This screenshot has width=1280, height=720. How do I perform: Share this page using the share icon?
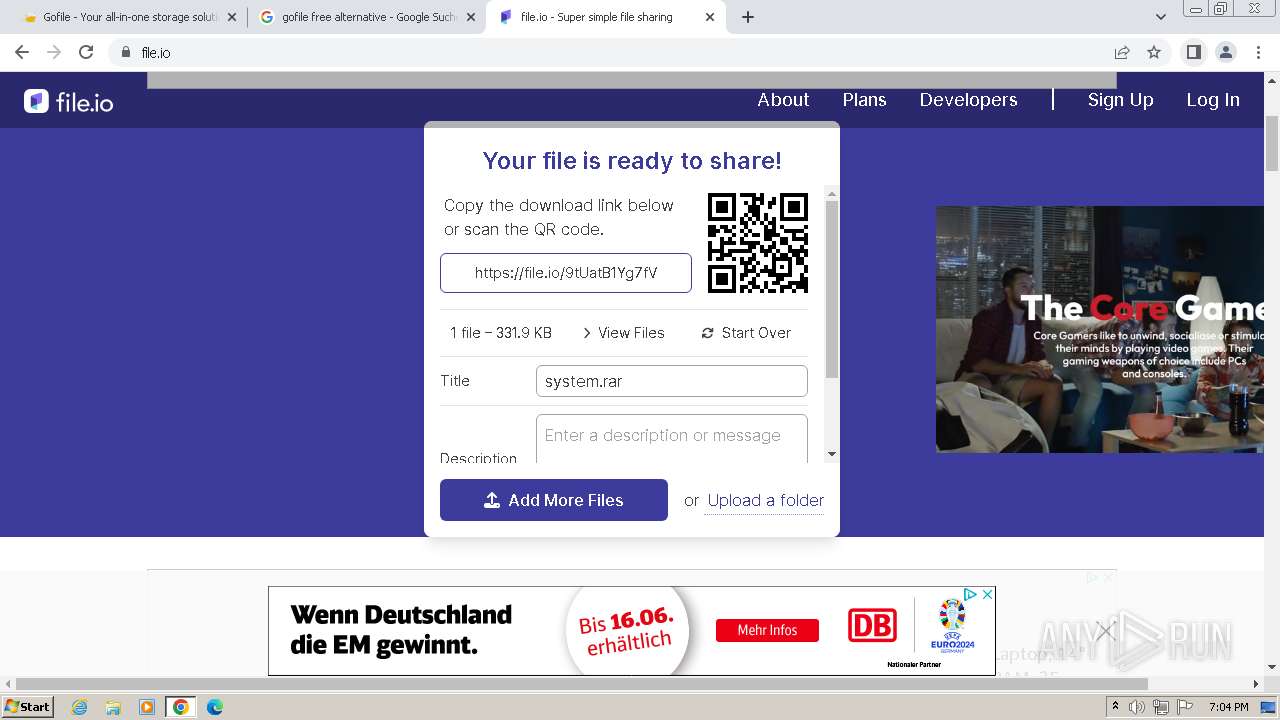pos(1122,52)
